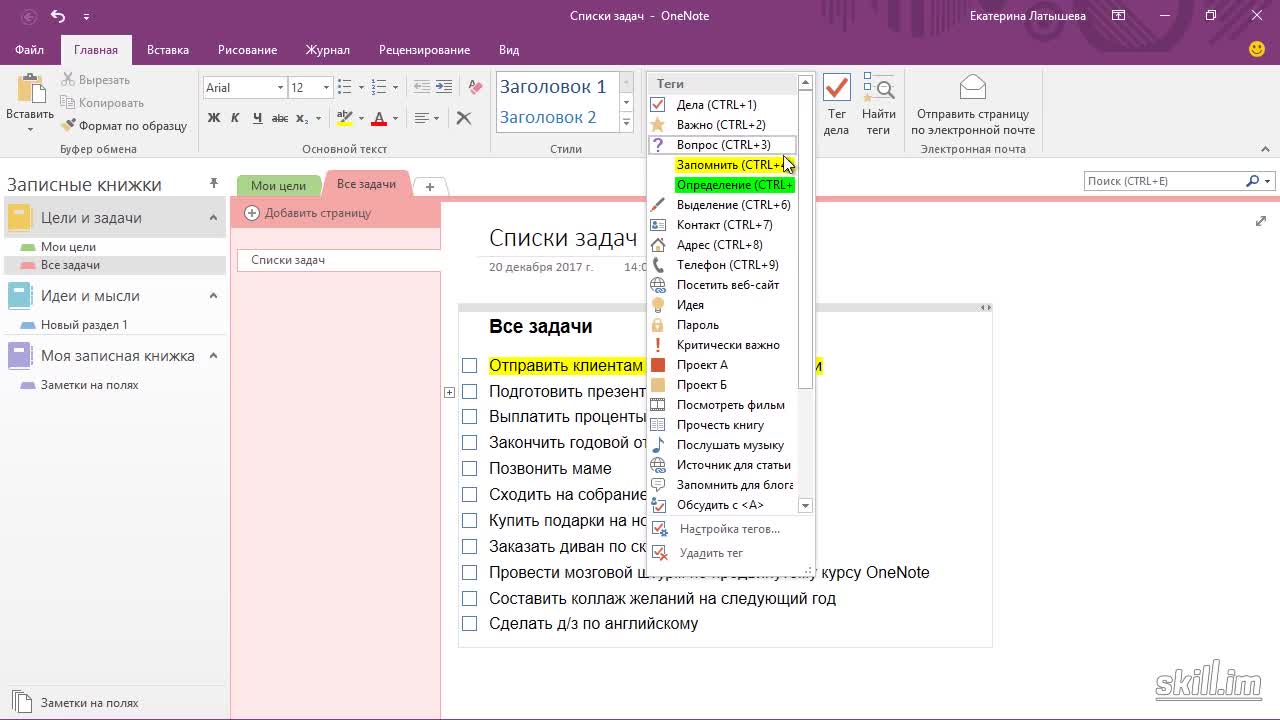Screen dimensions: 1280x720
Task: Check the Позвонить маме checkbox
Action: coord(469,469)
